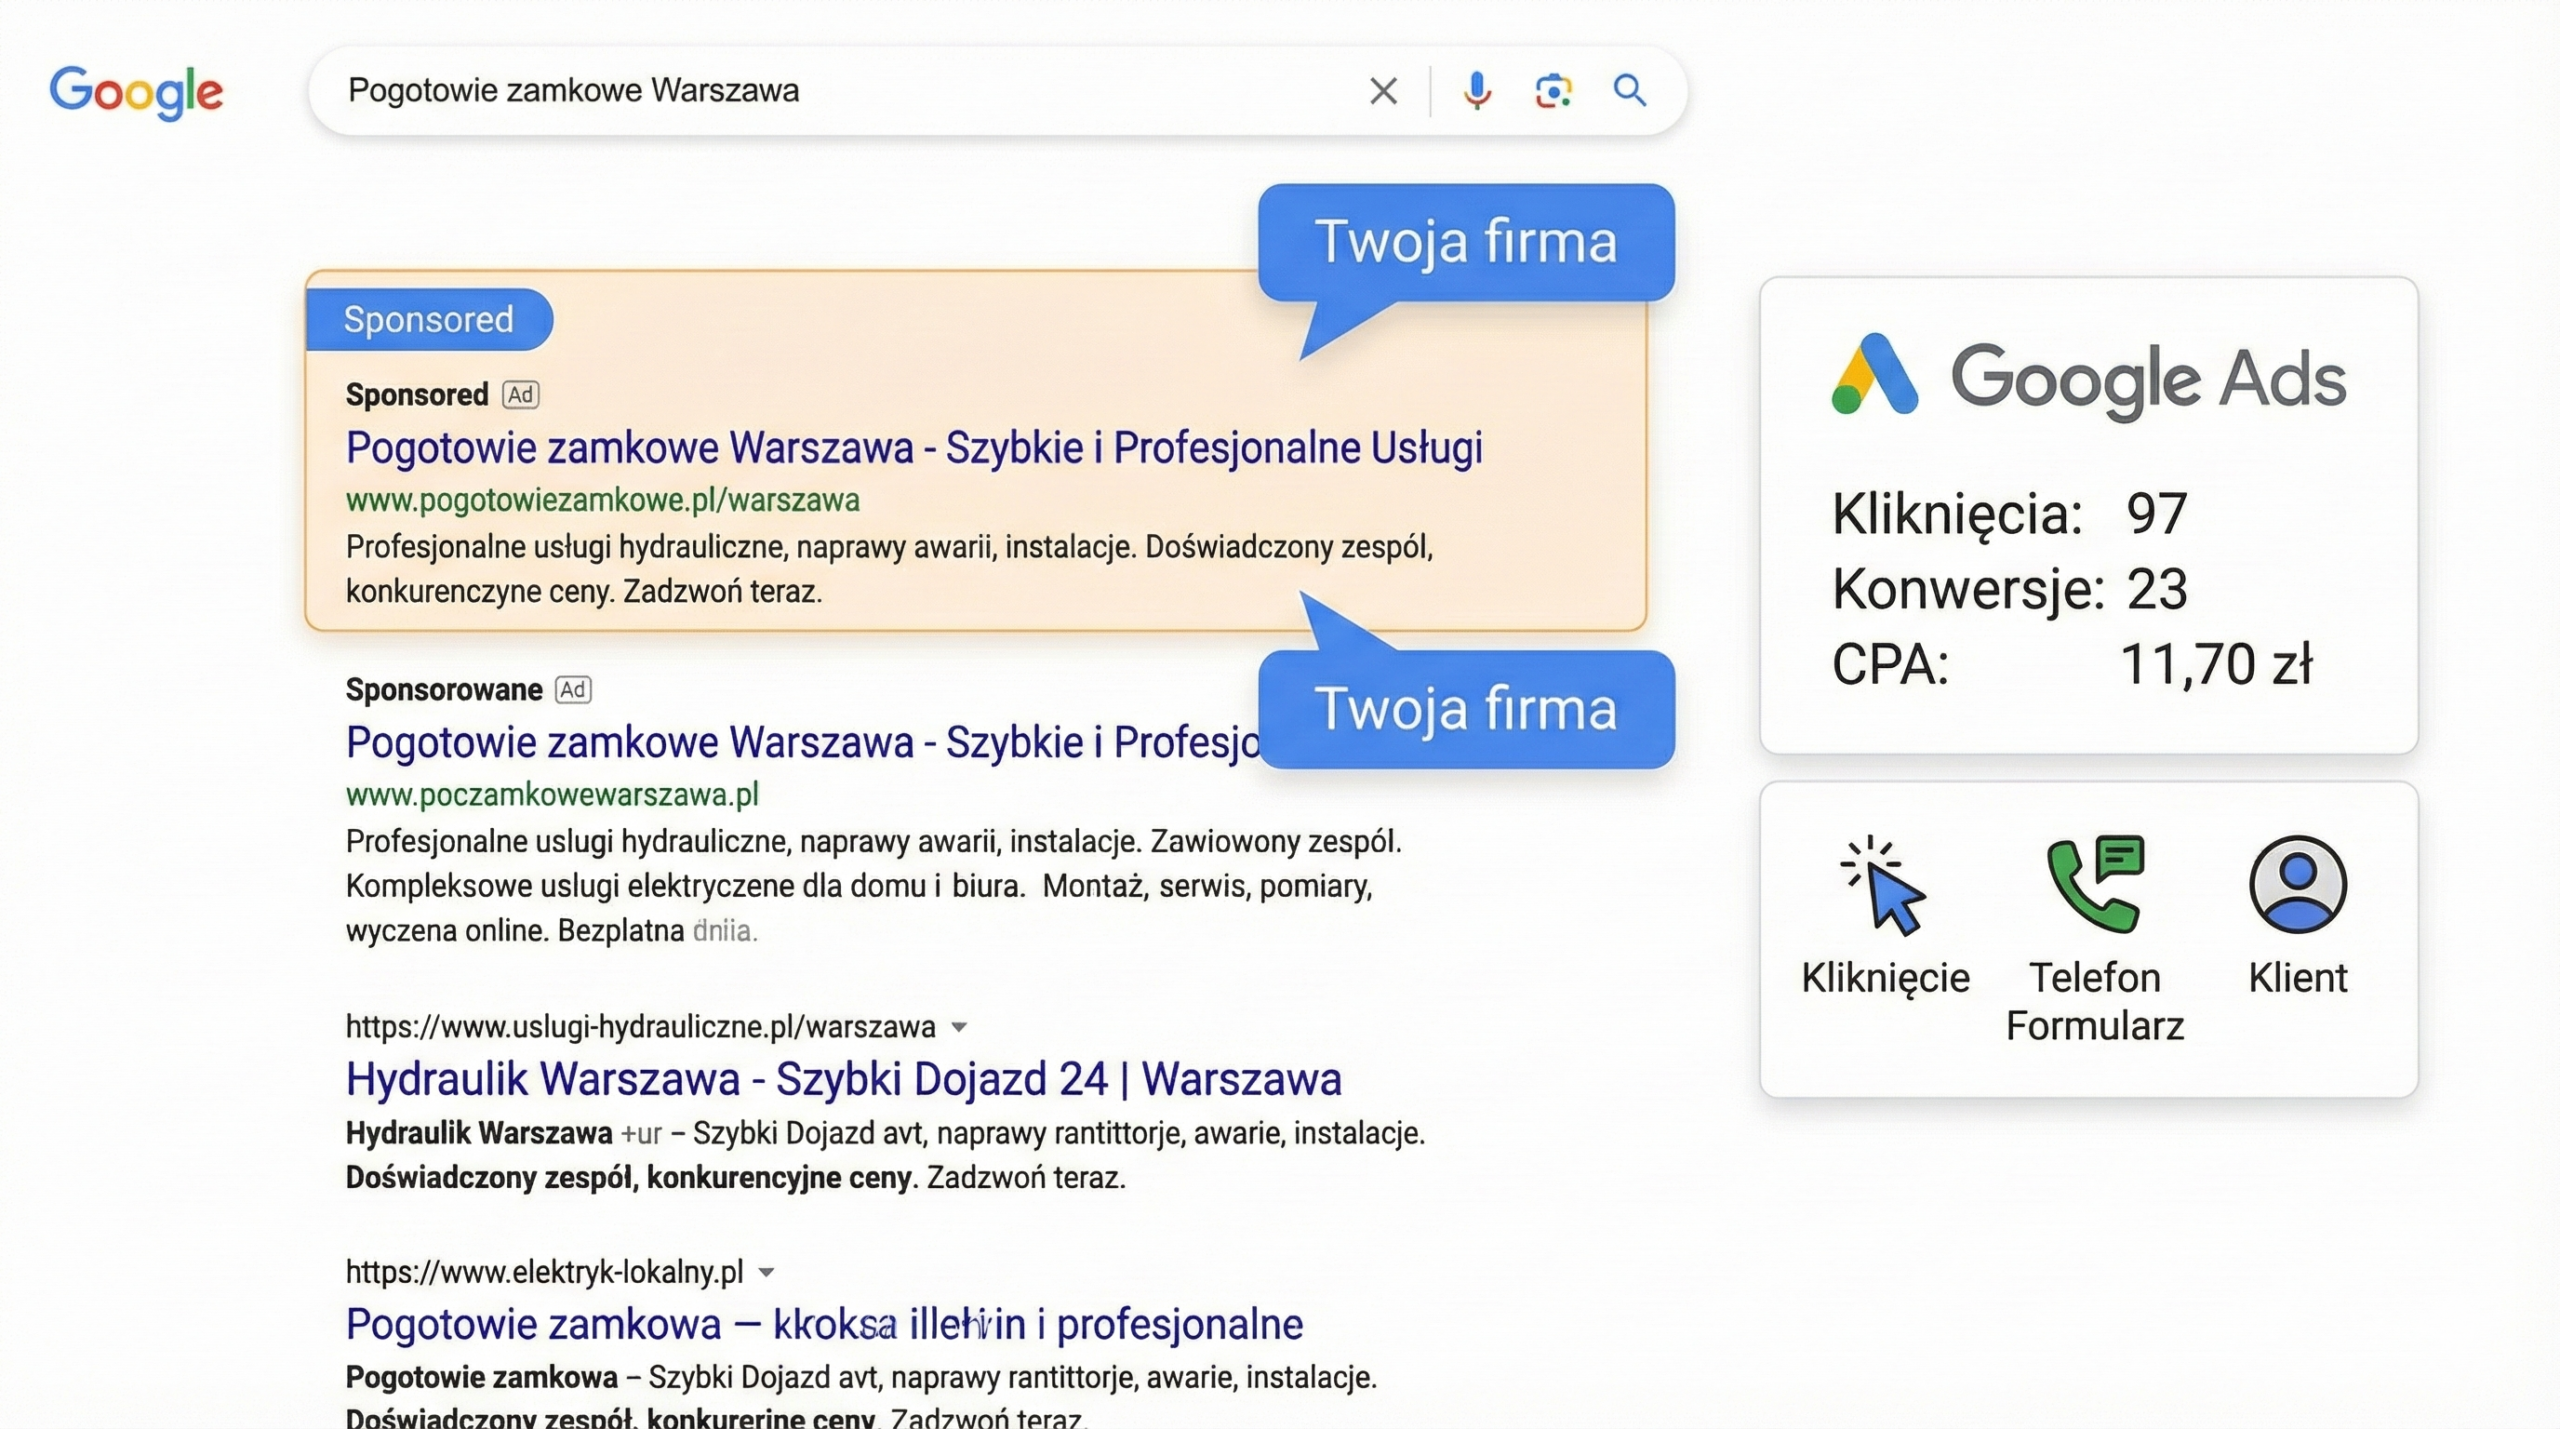Viewport: 2560px width, 1429px height.
Task: Click the www.poczamkowewarszawa.pl URL
Action: pyautogui.click(x=551, y=793)
